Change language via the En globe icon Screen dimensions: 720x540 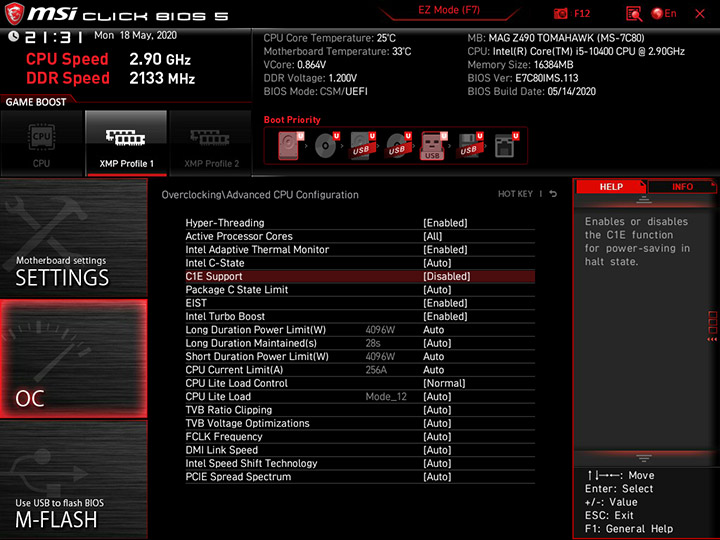click(x=664, y=14)
